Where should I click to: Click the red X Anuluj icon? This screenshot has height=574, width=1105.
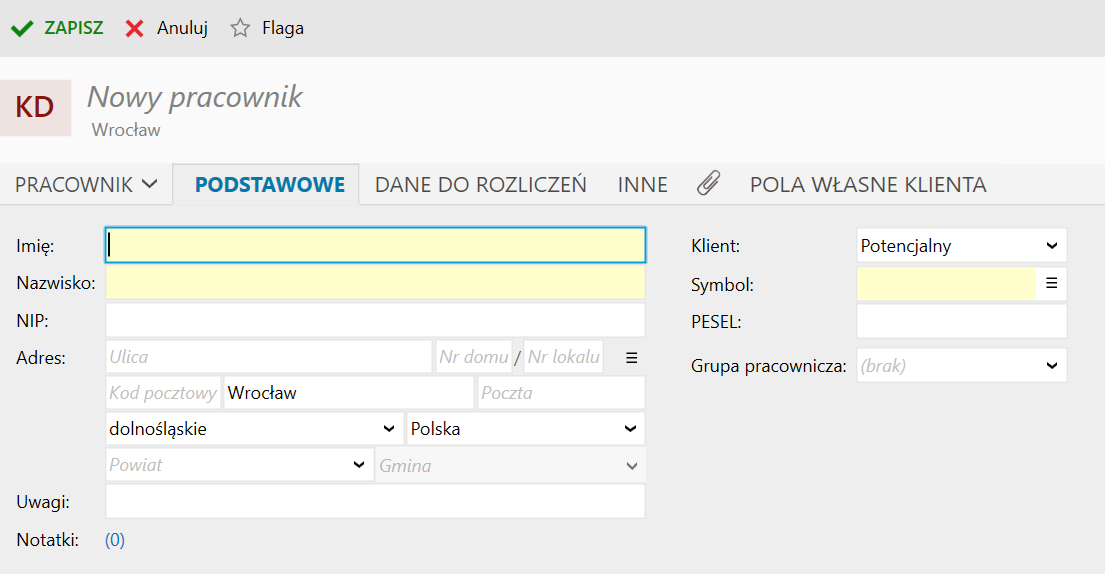(134, 29)
